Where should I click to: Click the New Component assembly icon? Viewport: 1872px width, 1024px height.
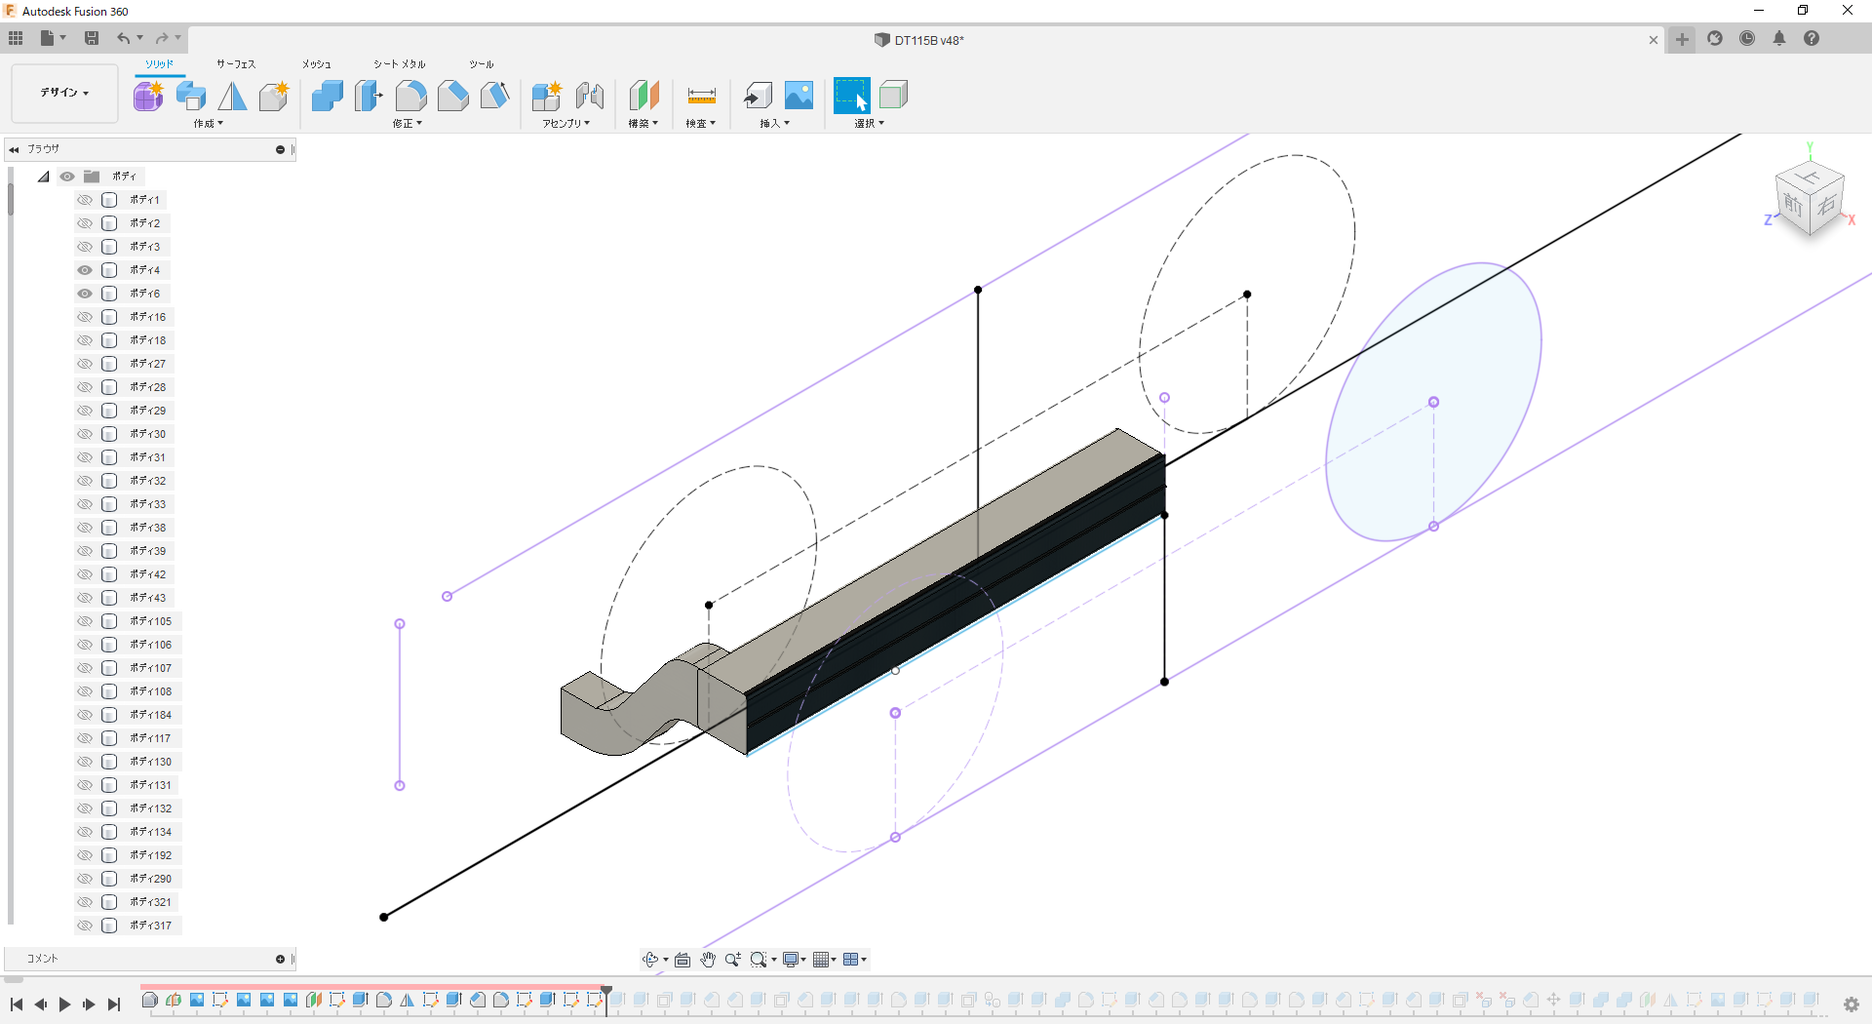[x=546, y=96]
